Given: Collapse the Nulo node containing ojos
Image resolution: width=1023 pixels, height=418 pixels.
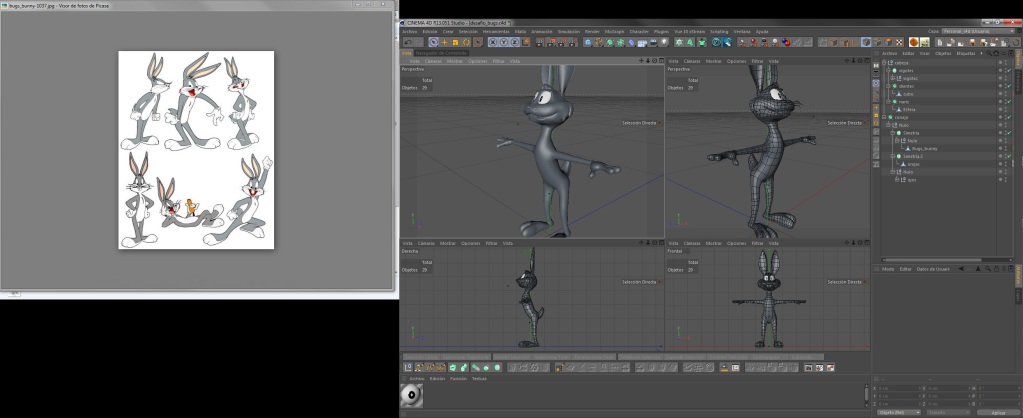Looking at the screenshot, I should 893,172.
